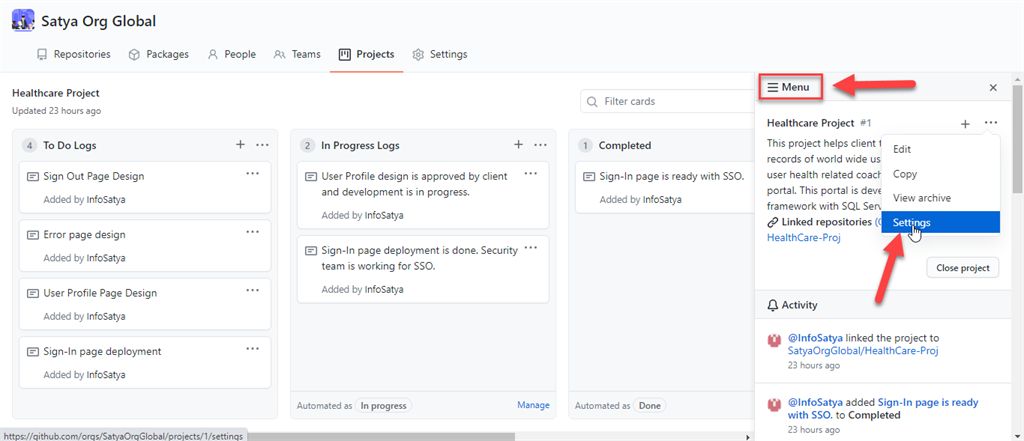Click note icon on Error page design card
The height and width of the screenshot is (441, 1024).
(33, 235)
